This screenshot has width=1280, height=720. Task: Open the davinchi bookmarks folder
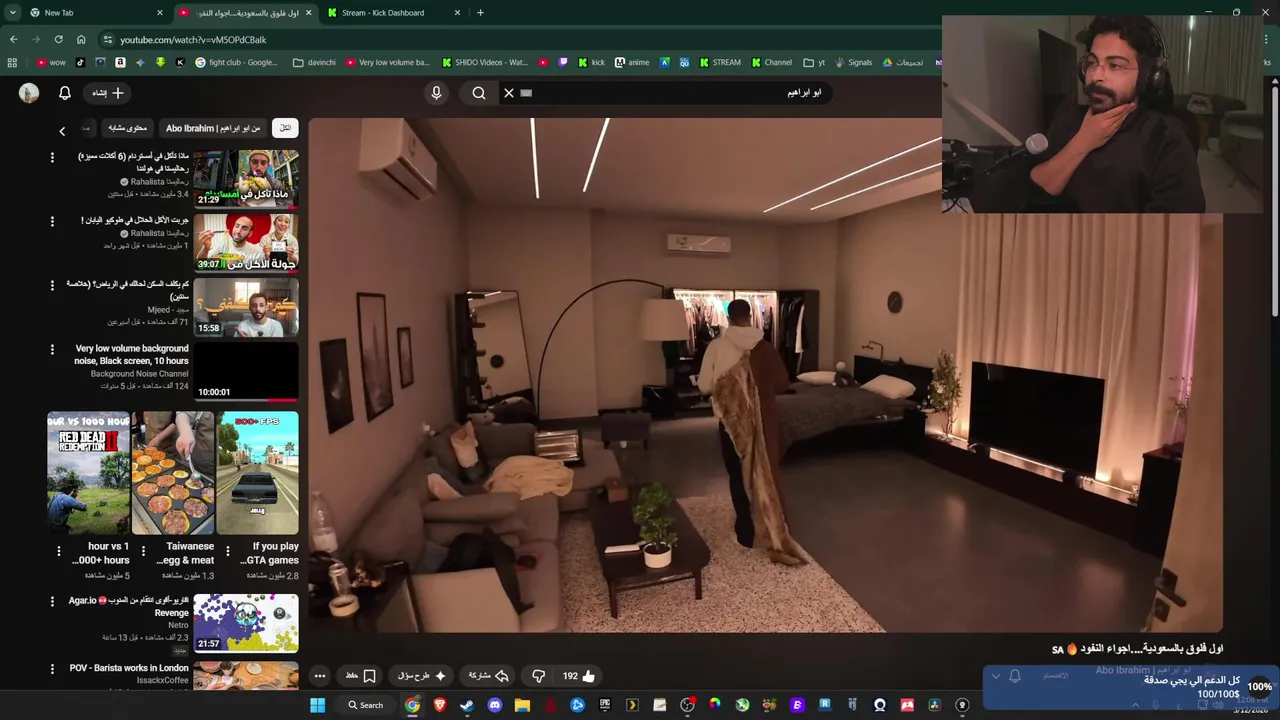tap(314, 62)
